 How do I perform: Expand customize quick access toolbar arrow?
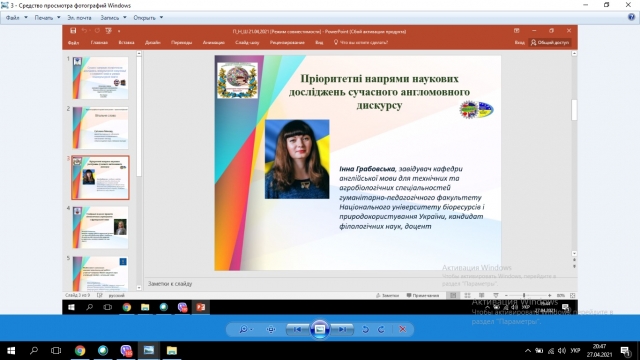pos(119,31)
